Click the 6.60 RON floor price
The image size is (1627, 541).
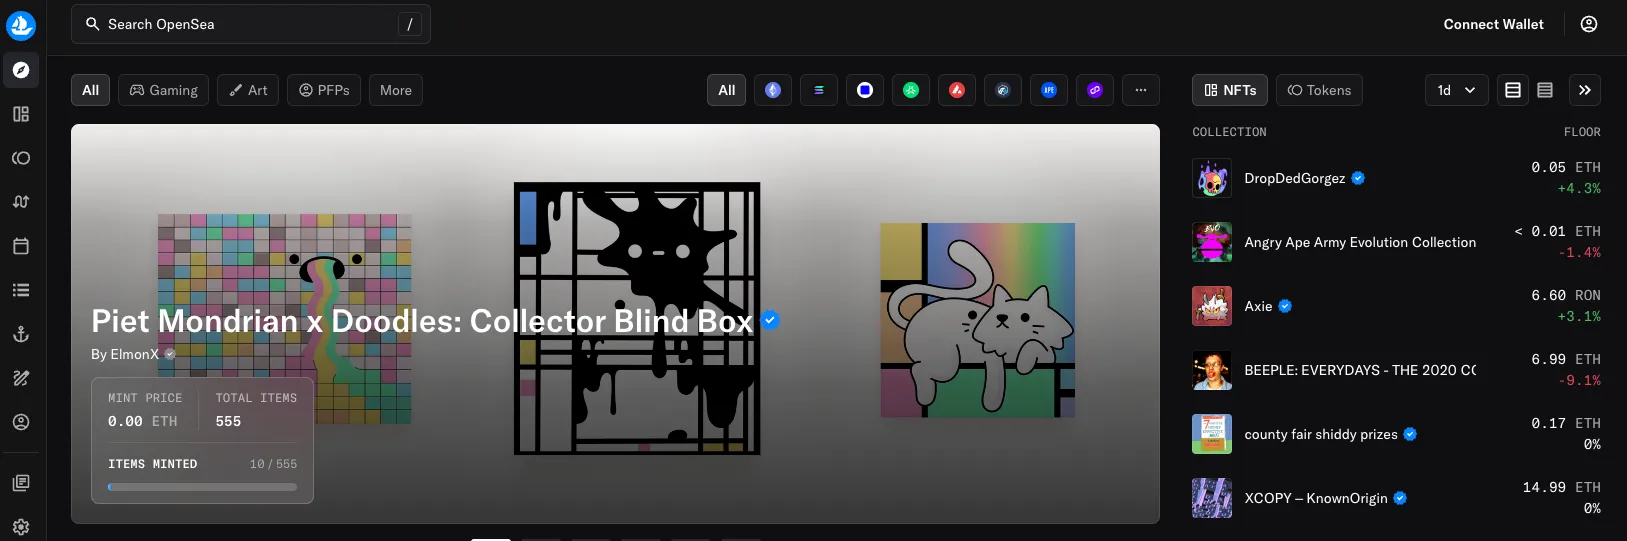(x=1566, y=295)
